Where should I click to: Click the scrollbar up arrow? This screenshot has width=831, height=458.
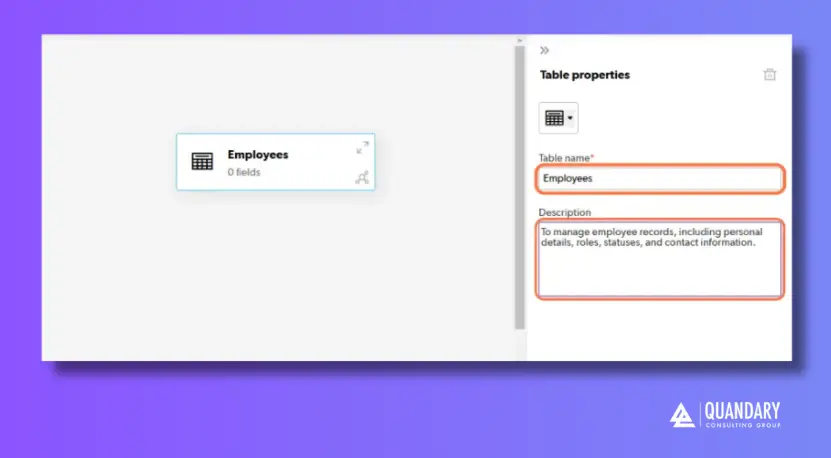coord(519,40)
